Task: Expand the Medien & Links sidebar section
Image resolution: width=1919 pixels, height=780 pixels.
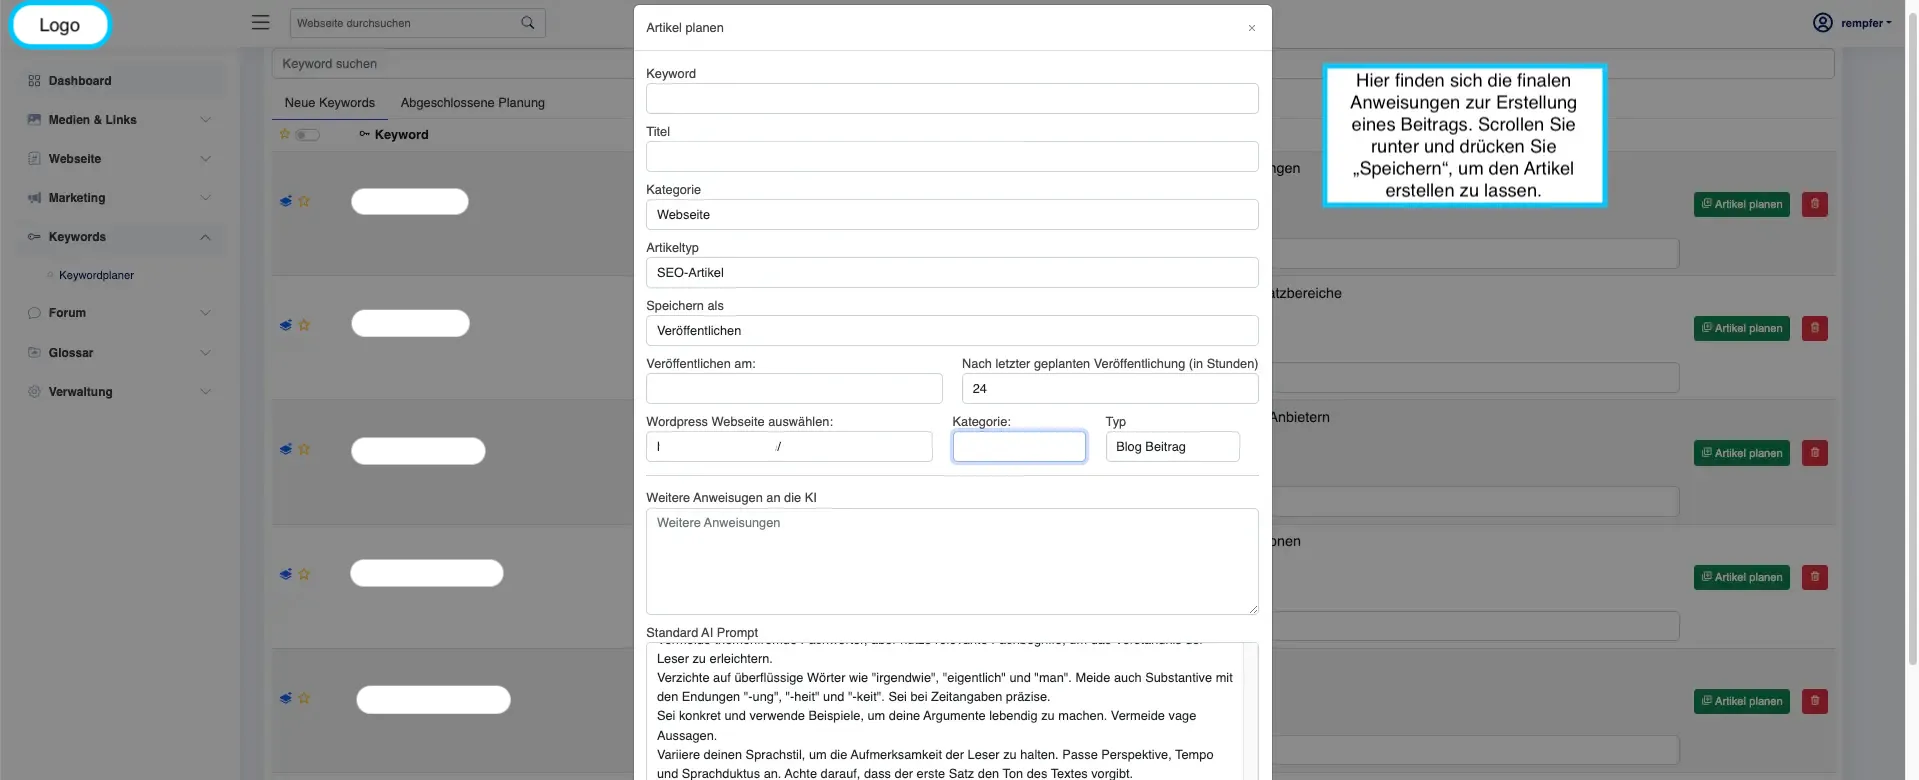Action: pyautogui.click(x=205, y=120)
